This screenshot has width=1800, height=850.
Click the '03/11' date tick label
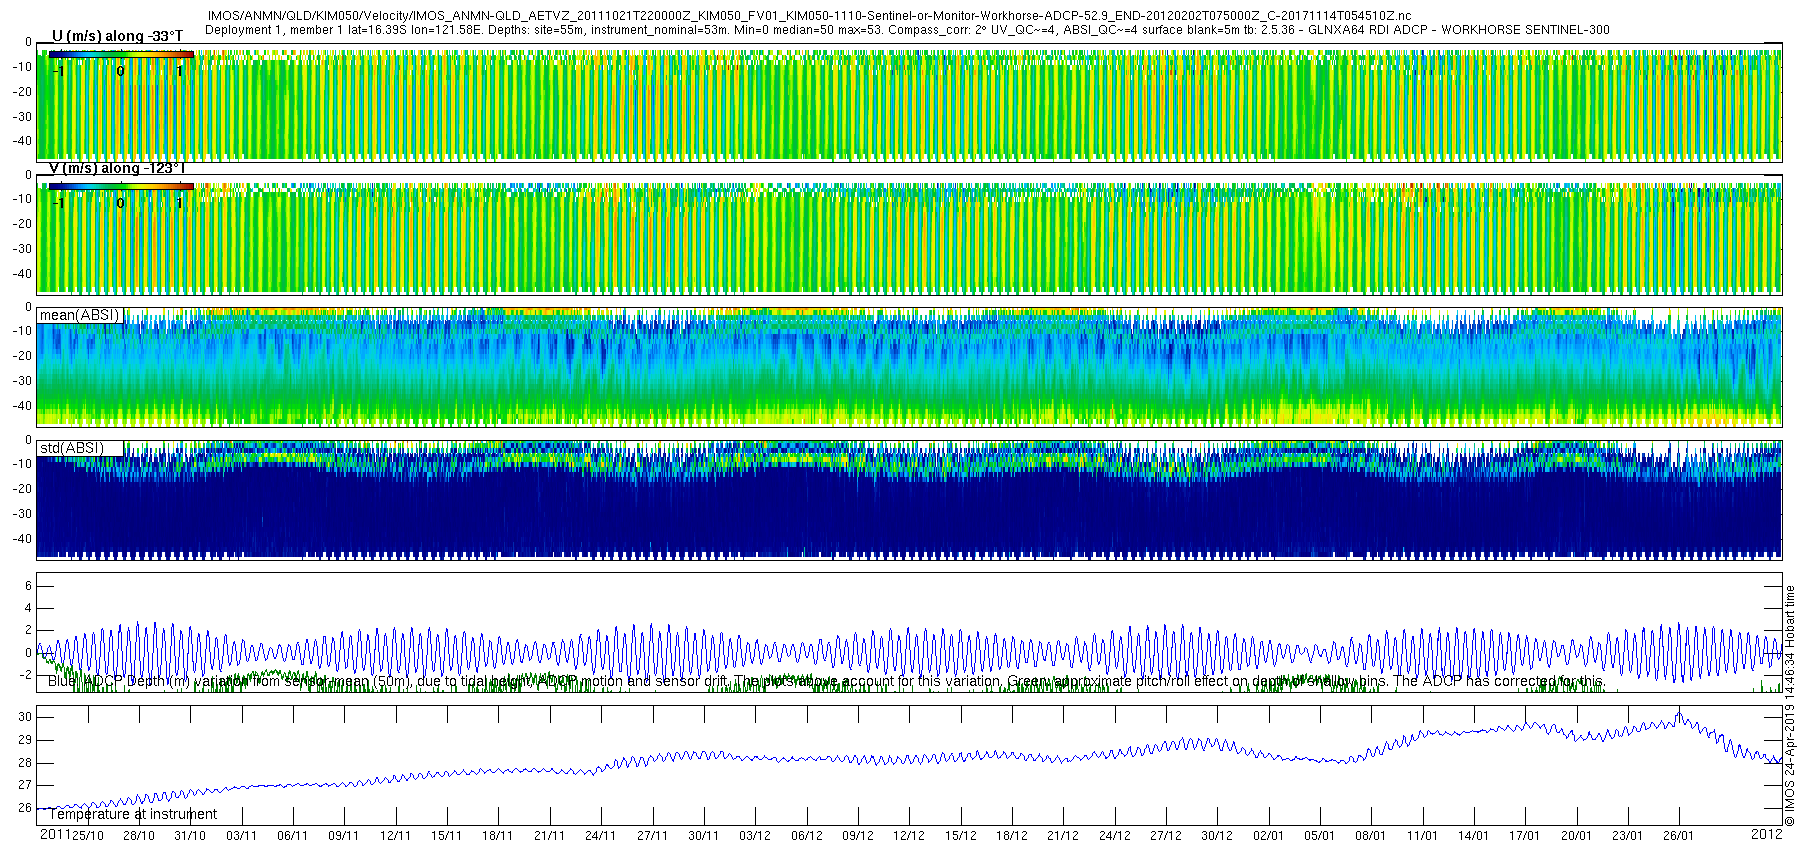point(241,836)
